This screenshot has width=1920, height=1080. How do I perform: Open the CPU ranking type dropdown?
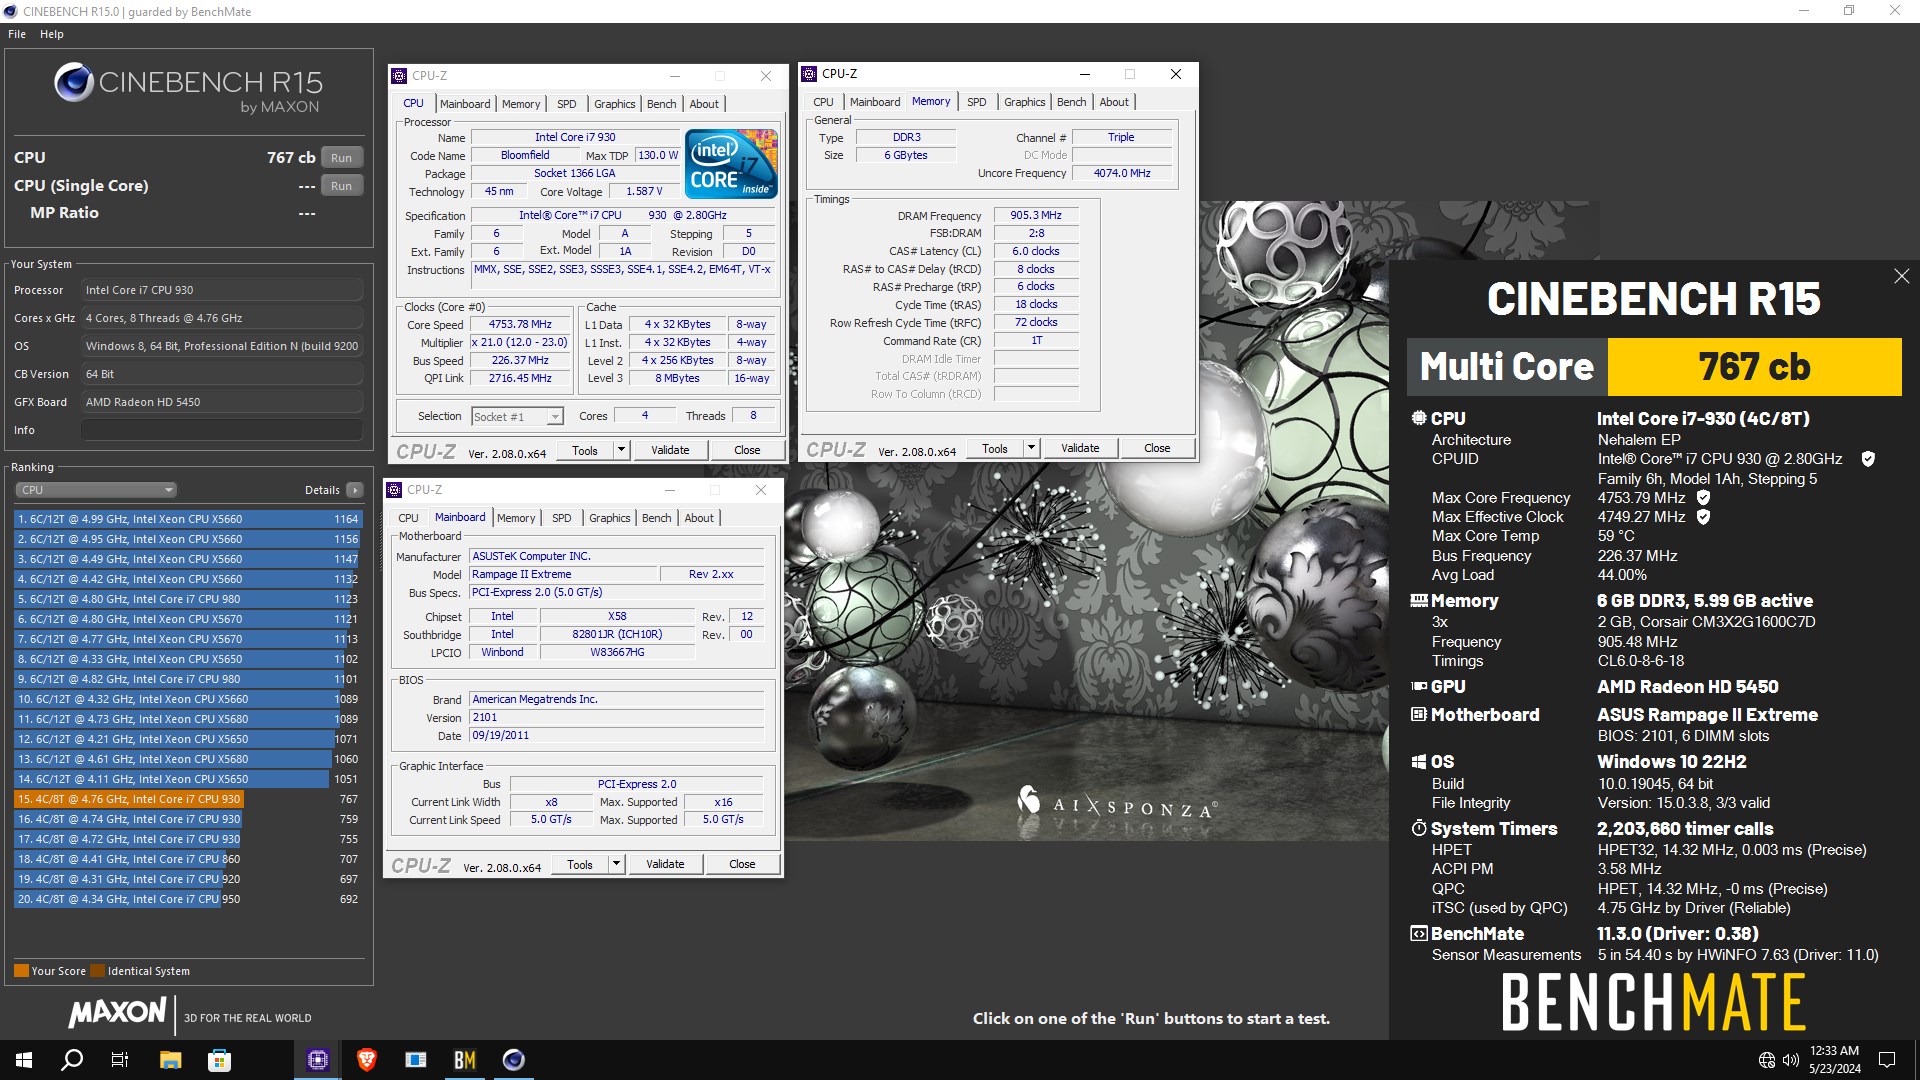tap(96, 490)
